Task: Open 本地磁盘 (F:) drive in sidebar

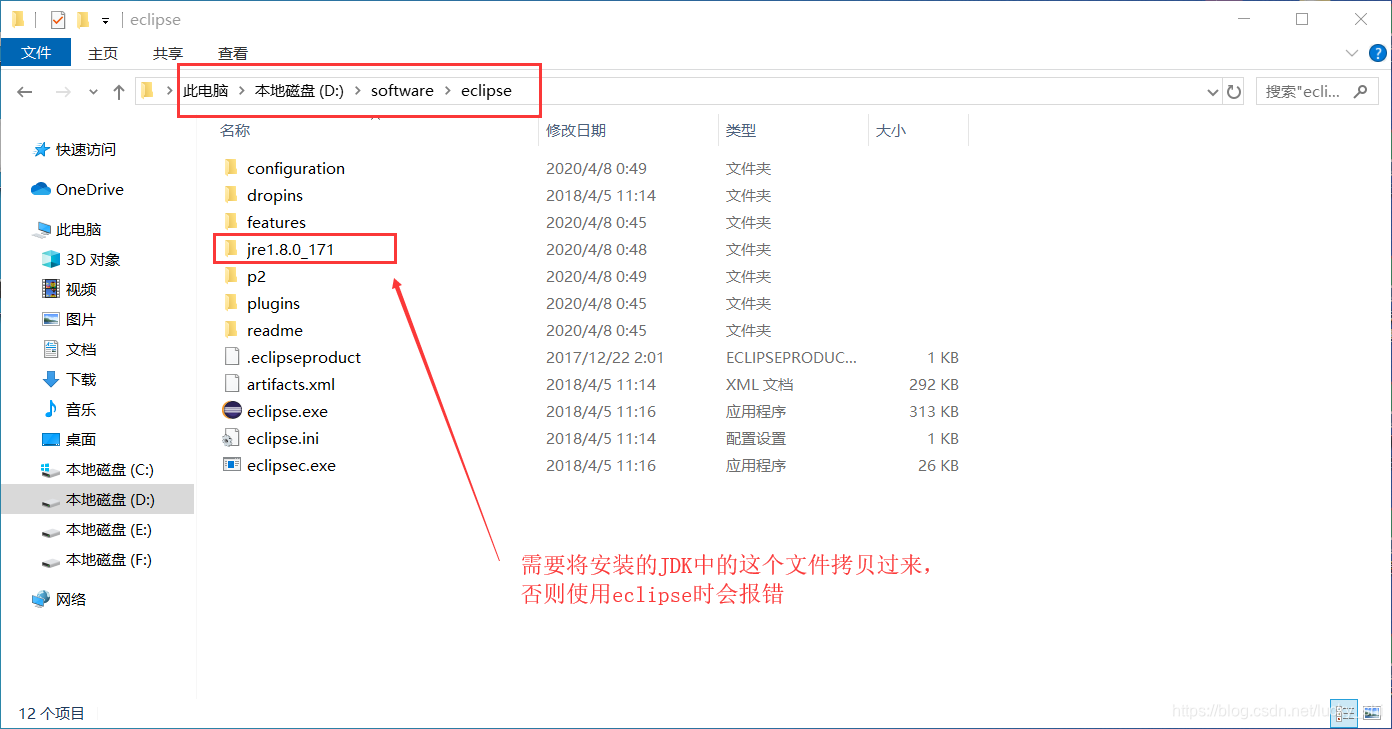Action: 97,559
